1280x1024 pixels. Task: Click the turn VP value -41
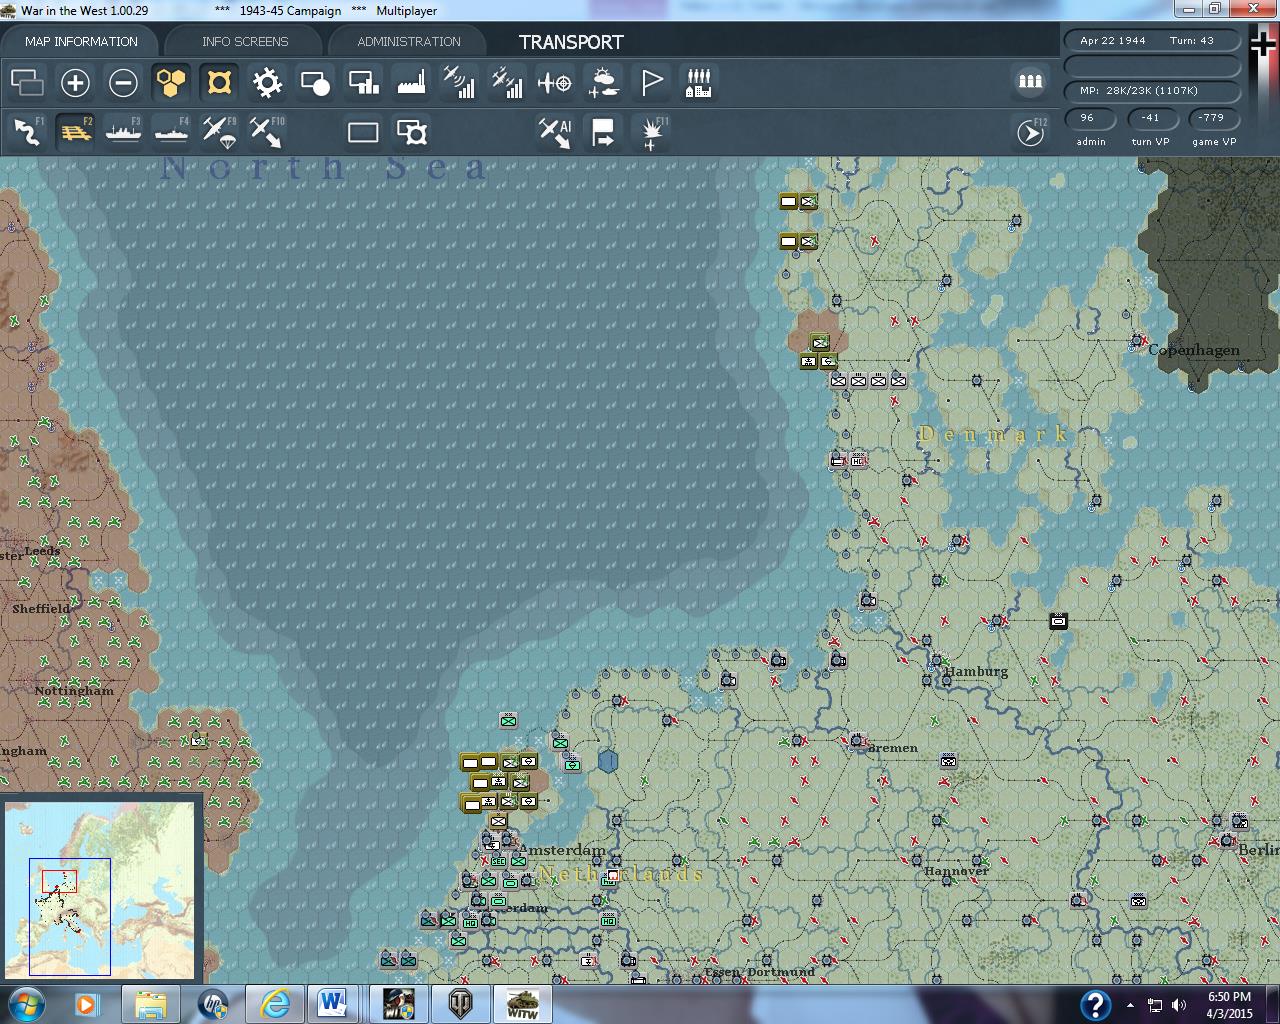[1150, 117]
